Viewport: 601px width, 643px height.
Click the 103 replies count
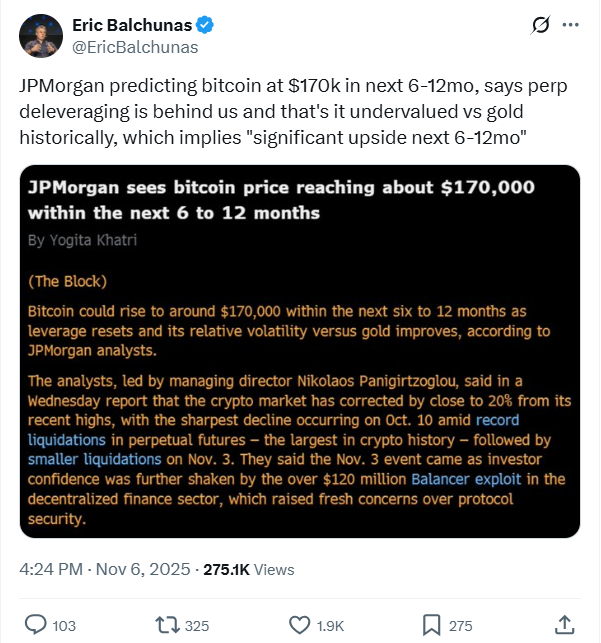point(64,625)
